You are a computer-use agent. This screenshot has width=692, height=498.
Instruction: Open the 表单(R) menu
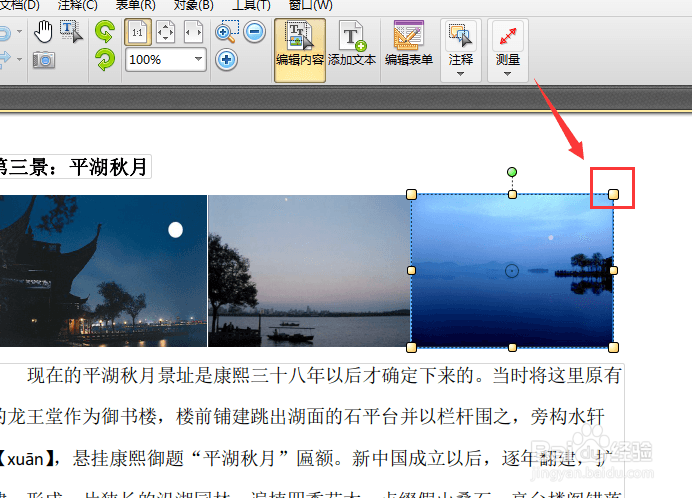(135, 5)
